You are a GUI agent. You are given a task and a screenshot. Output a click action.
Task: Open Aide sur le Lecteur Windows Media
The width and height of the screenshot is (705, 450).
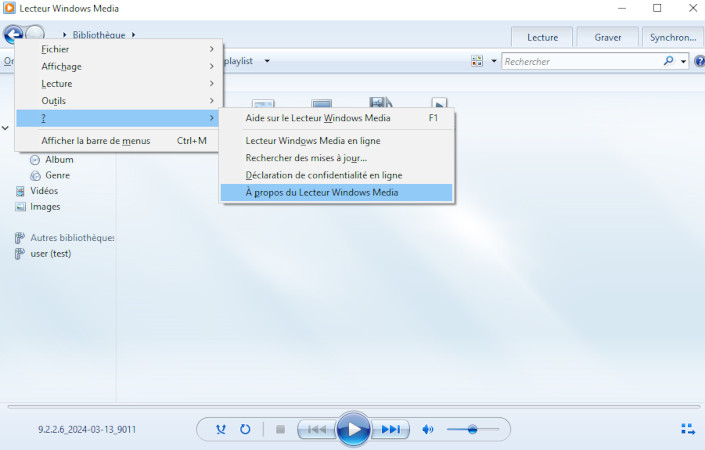[336, 118]
